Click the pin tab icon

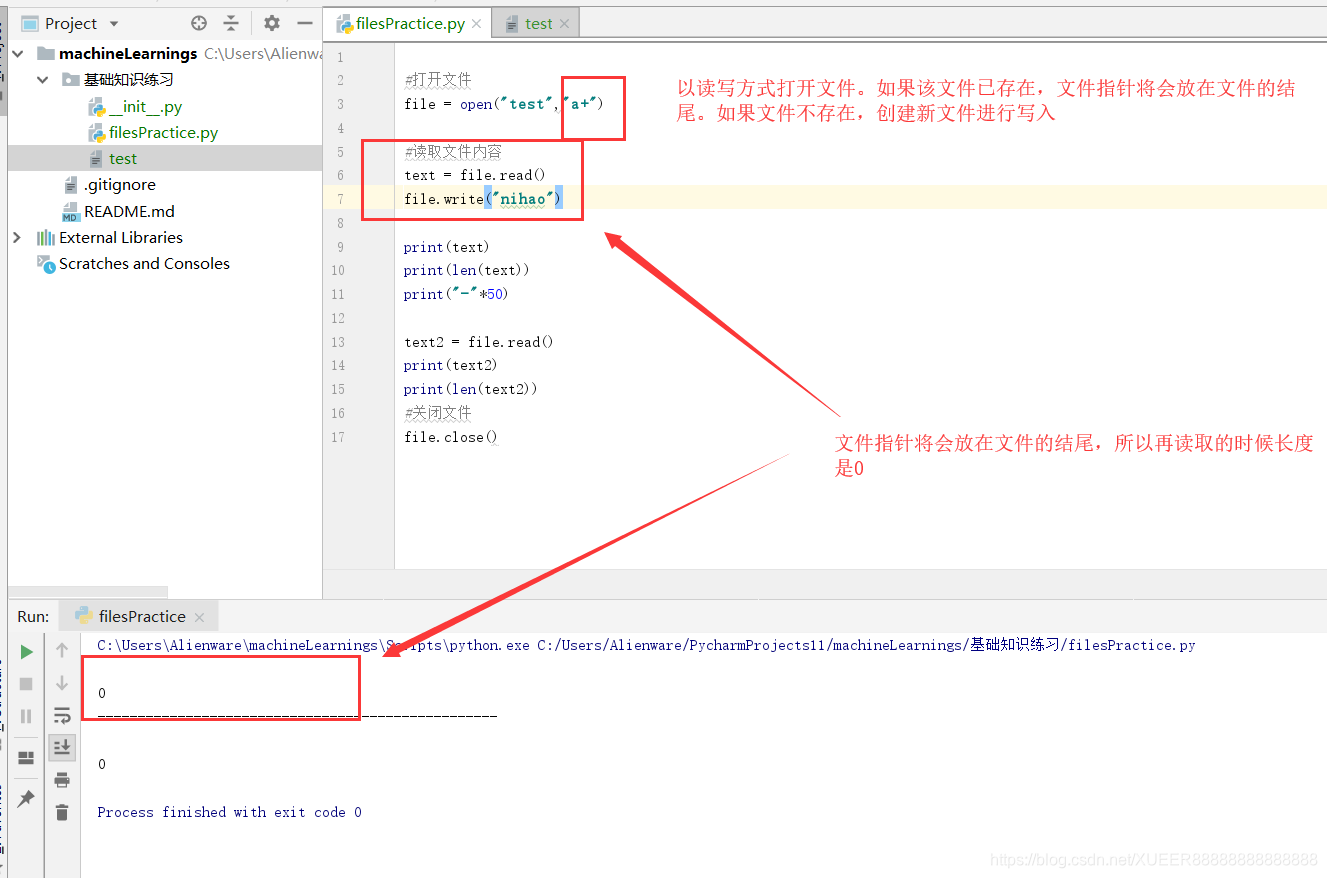click(27, 799)
